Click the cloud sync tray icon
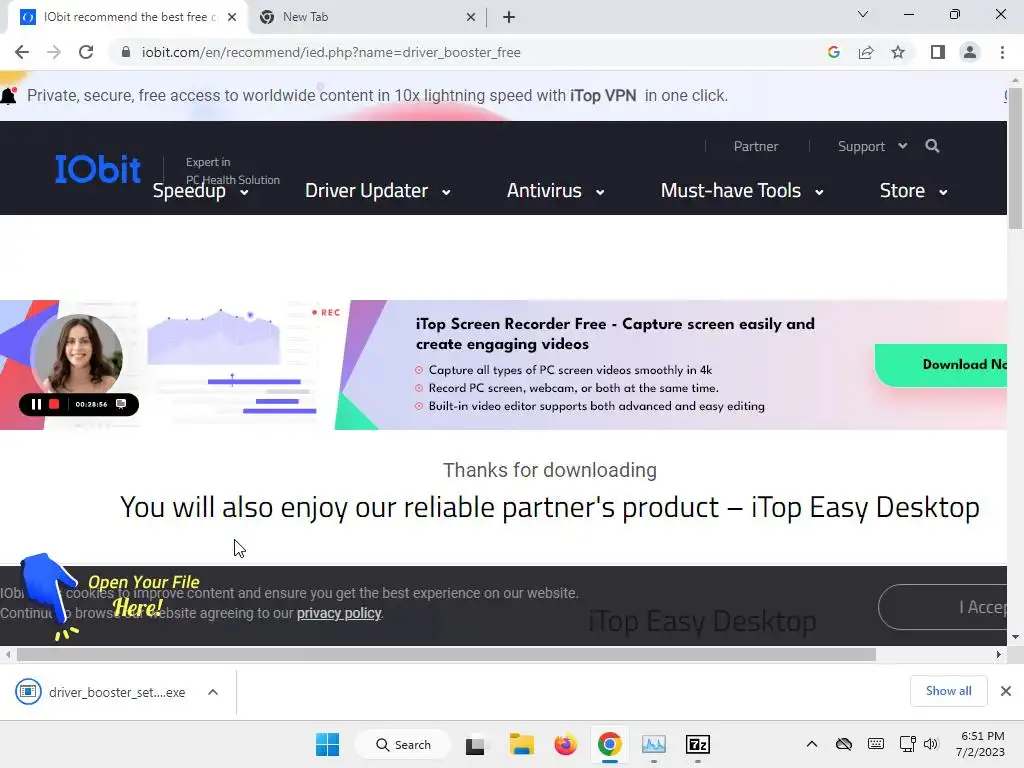Image resolution: width=1024 pixels, height=768 pixels. point(844,744)
